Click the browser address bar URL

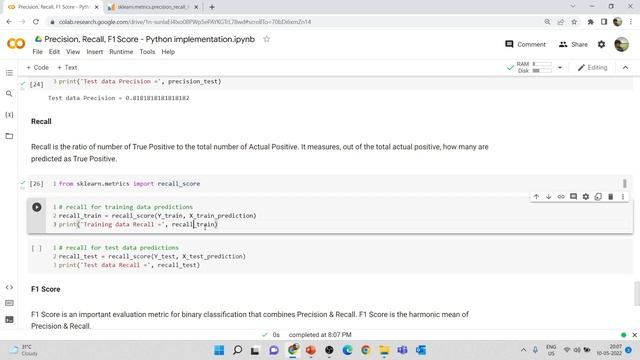(x=184, y=22)
